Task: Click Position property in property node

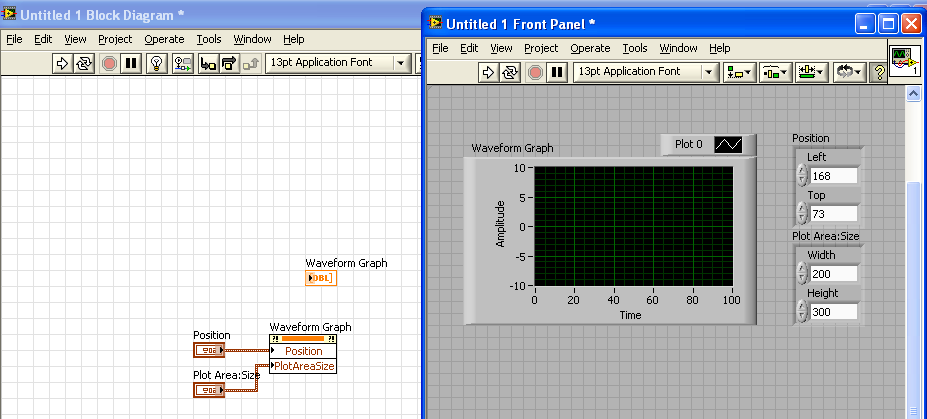Action: [303, 351]
